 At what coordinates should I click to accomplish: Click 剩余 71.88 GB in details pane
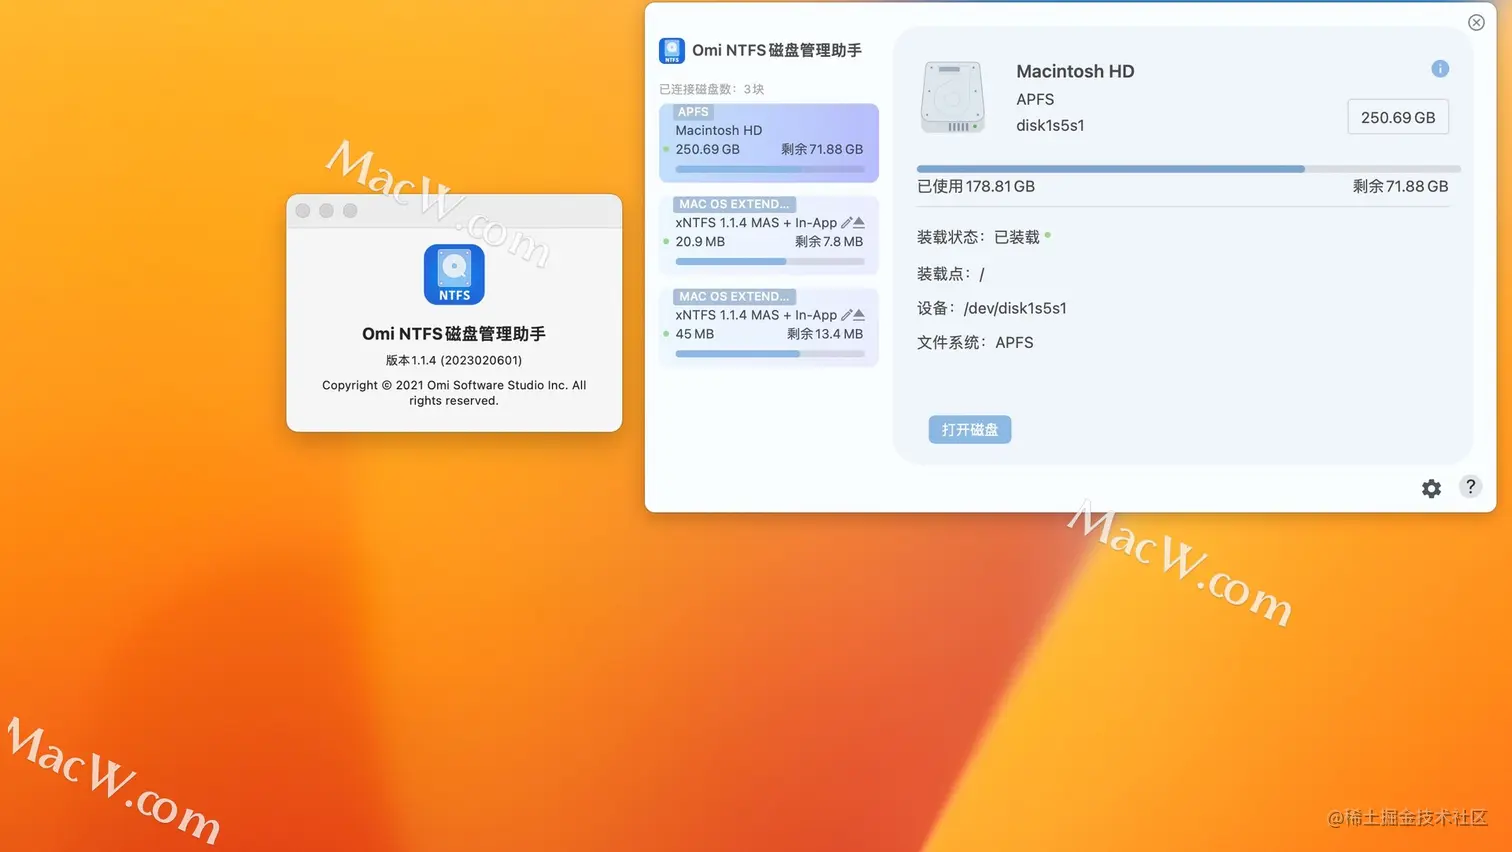tap(1400, 186)
